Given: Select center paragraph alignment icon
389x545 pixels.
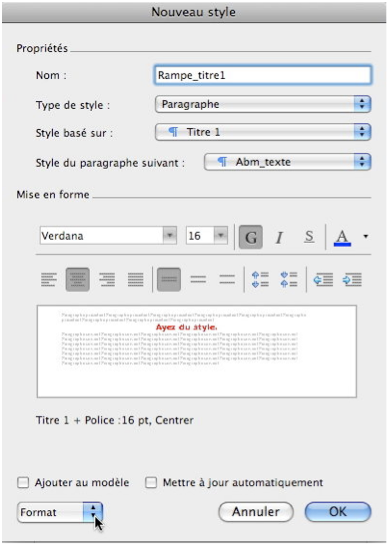Looking at the screenshot, I should pyautogui.click(x=78, y=279).
